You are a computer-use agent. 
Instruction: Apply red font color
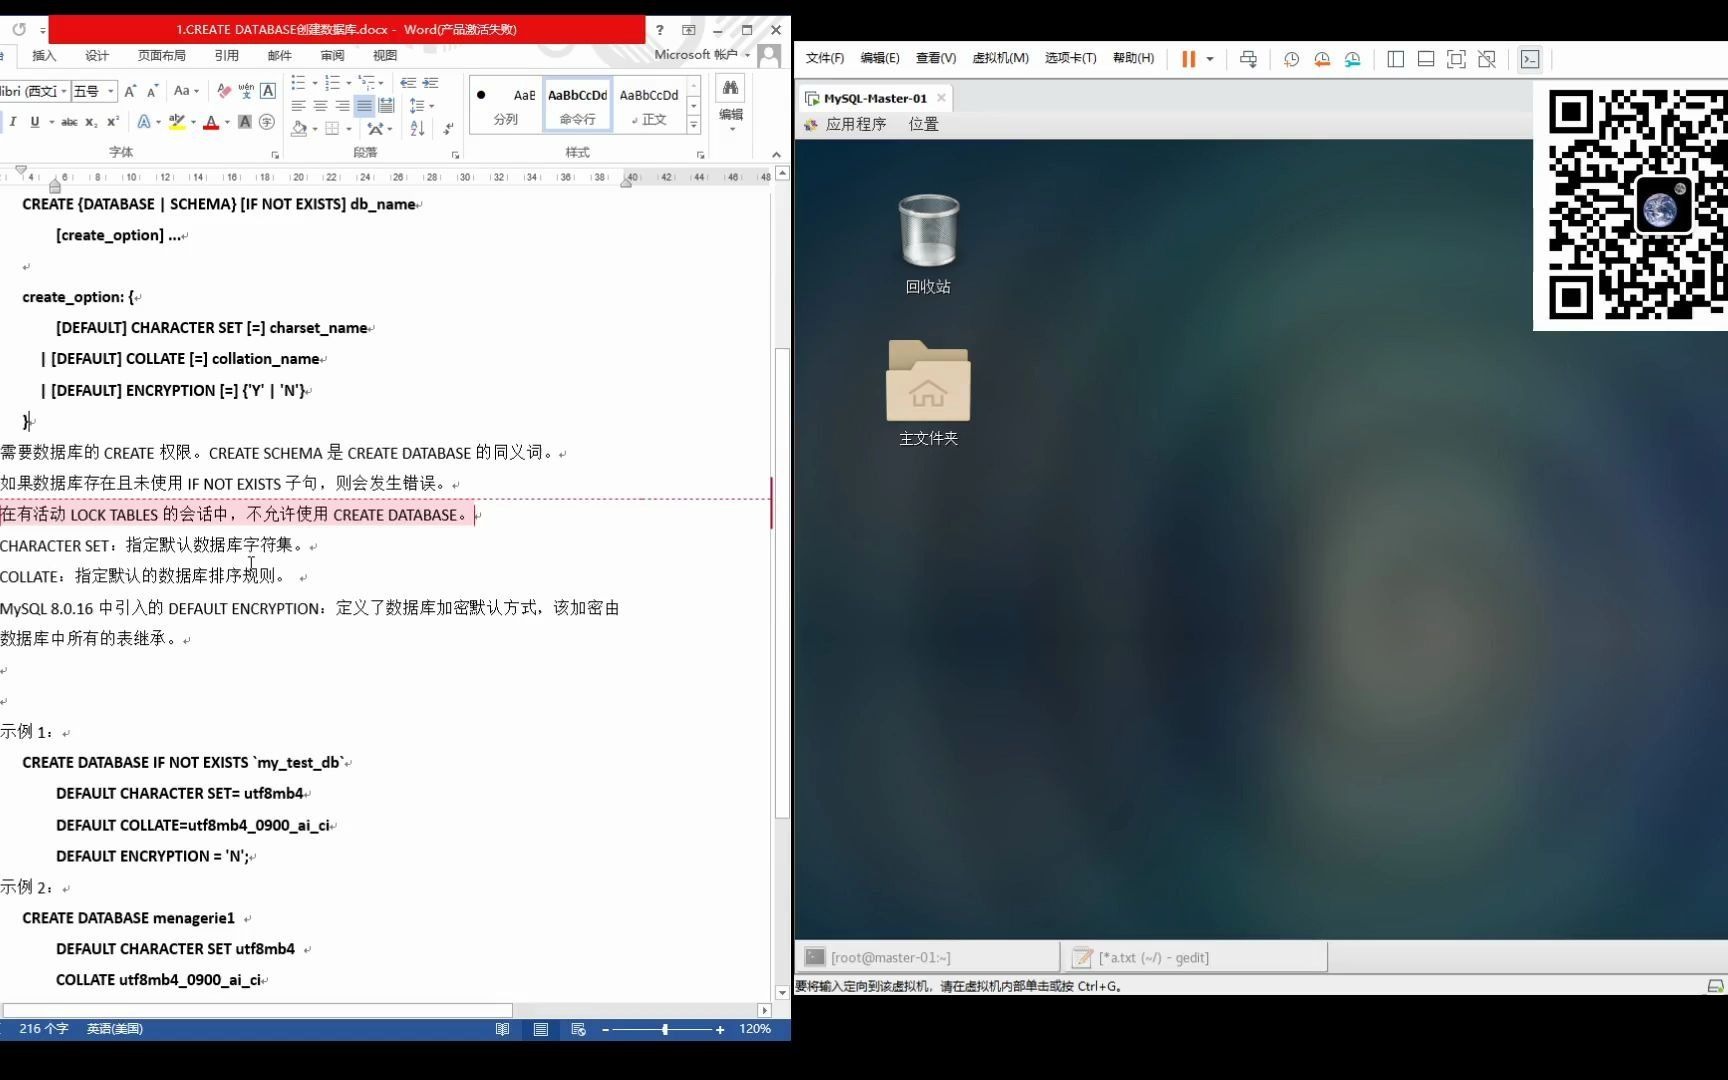pyautogui.click(x=211, y=122)
